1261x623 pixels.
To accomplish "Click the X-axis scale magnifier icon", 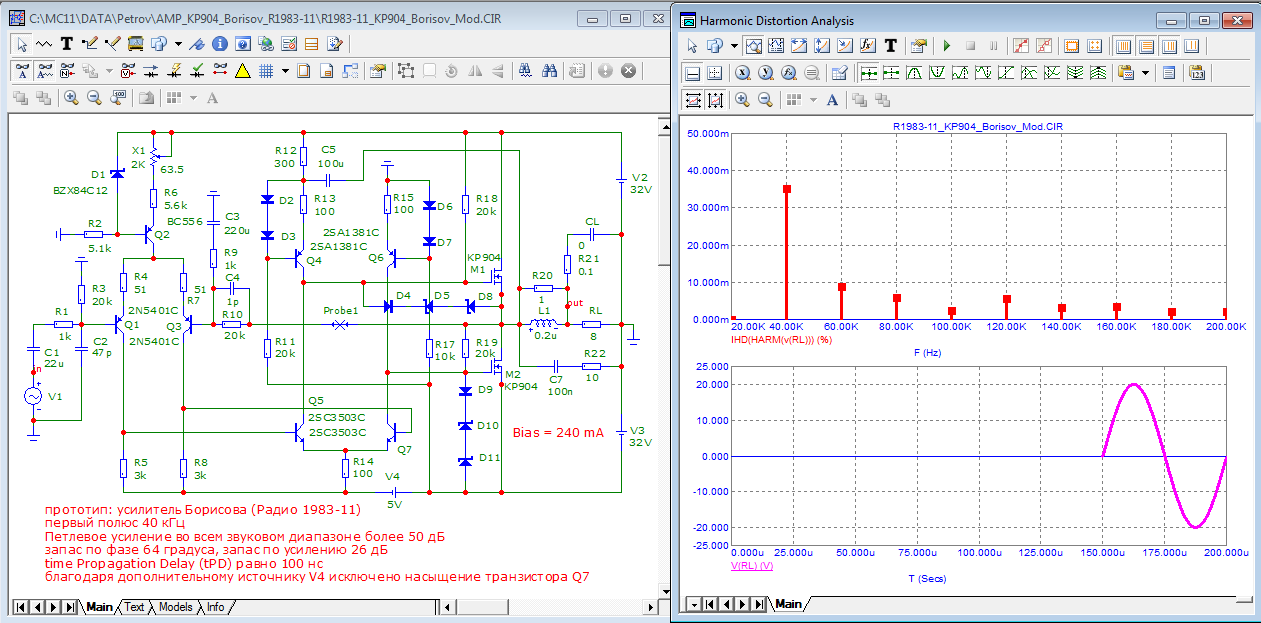I will point(742,73).
